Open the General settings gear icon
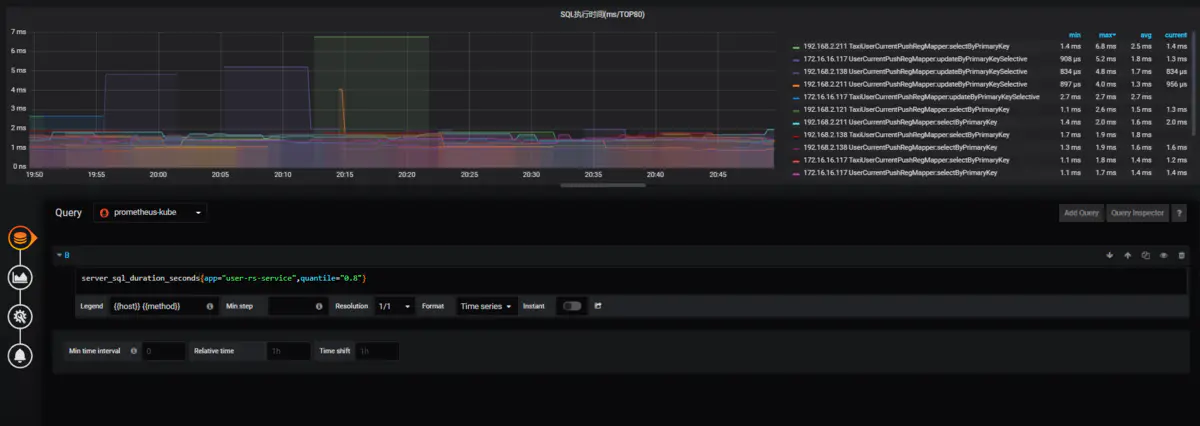 point(19,316)
